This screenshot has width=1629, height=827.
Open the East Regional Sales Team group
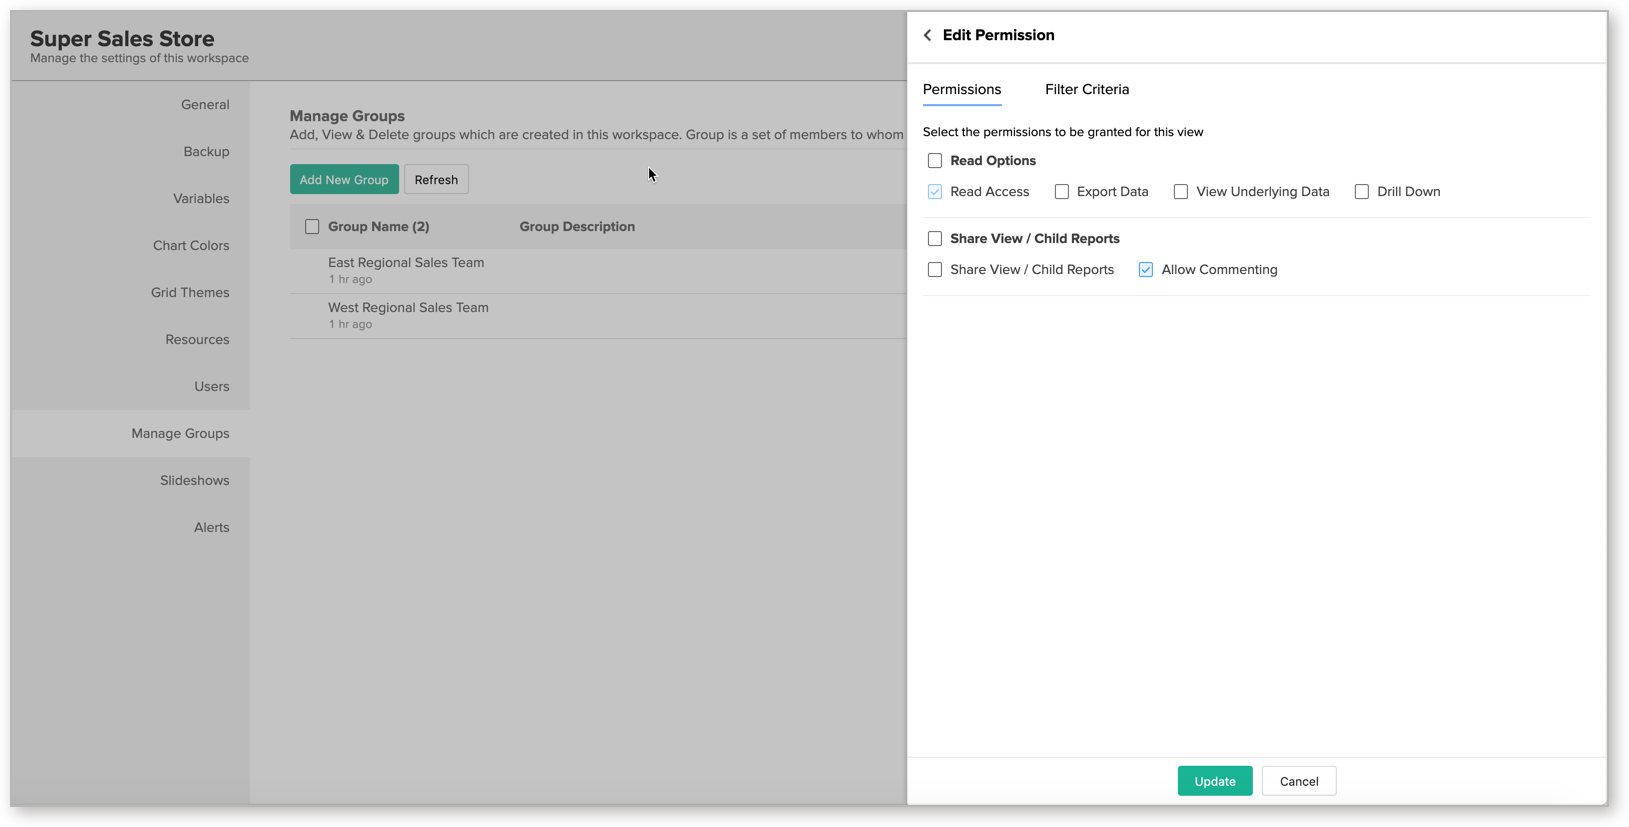click(406, 263)
